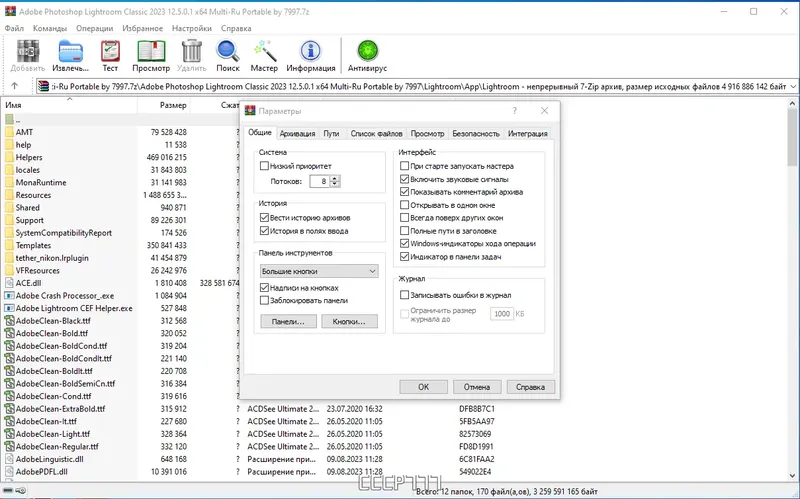This screenshot has width=800, height=499.
Task: Close the Параметры dialog
Action: click(544, 111)
